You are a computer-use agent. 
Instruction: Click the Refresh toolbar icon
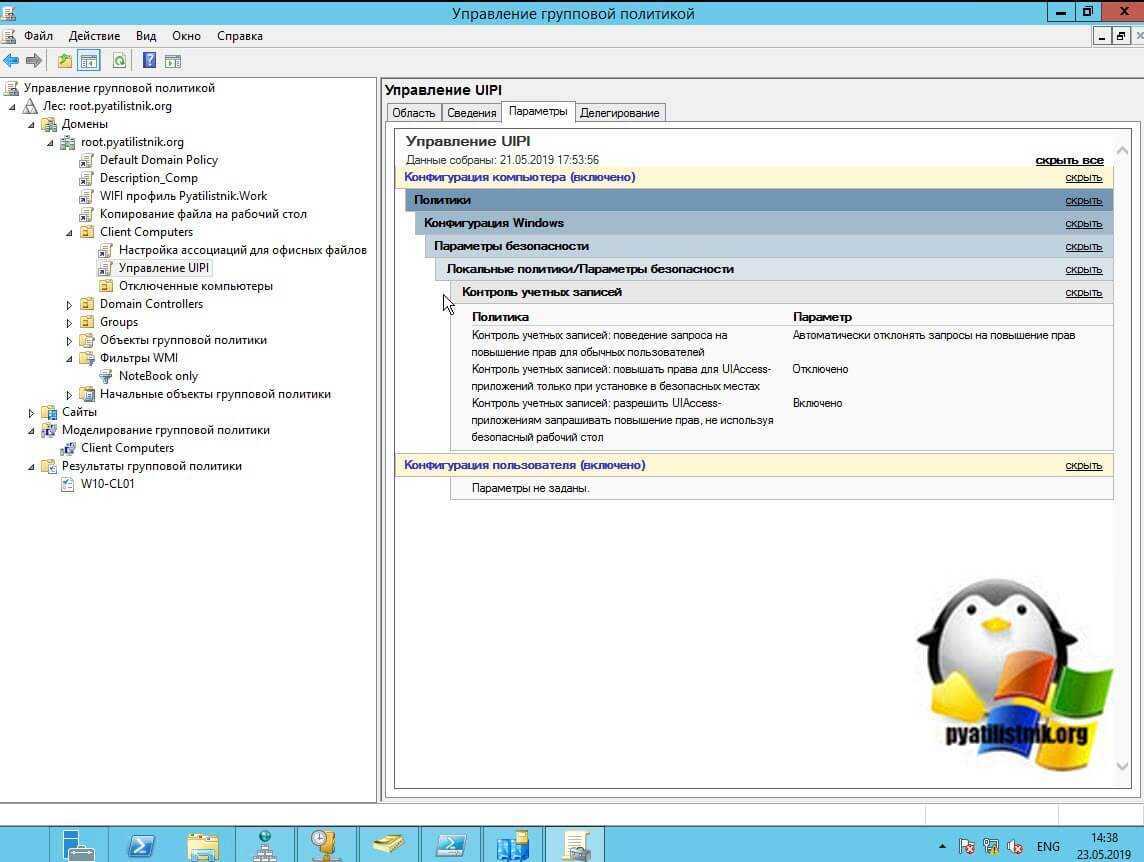click(x=119, y=61)
